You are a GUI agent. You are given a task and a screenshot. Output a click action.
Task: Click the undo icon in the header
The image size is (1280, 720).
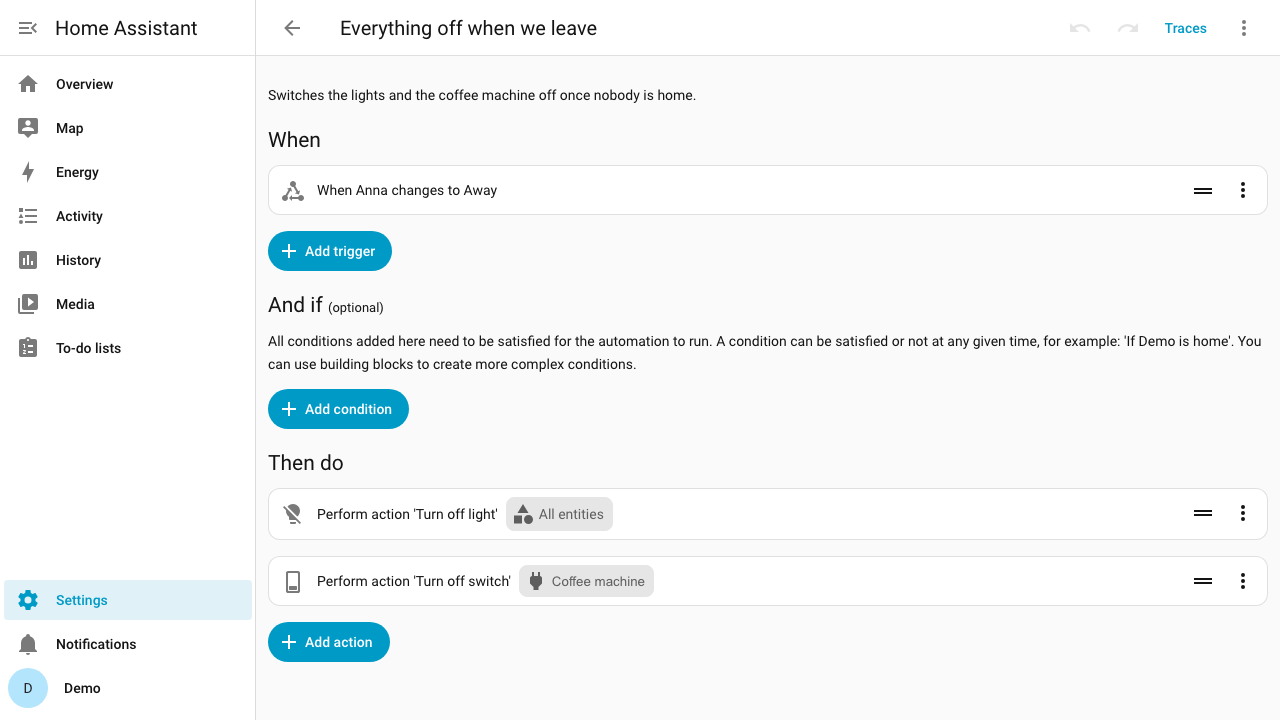(x=1080, y=28)
